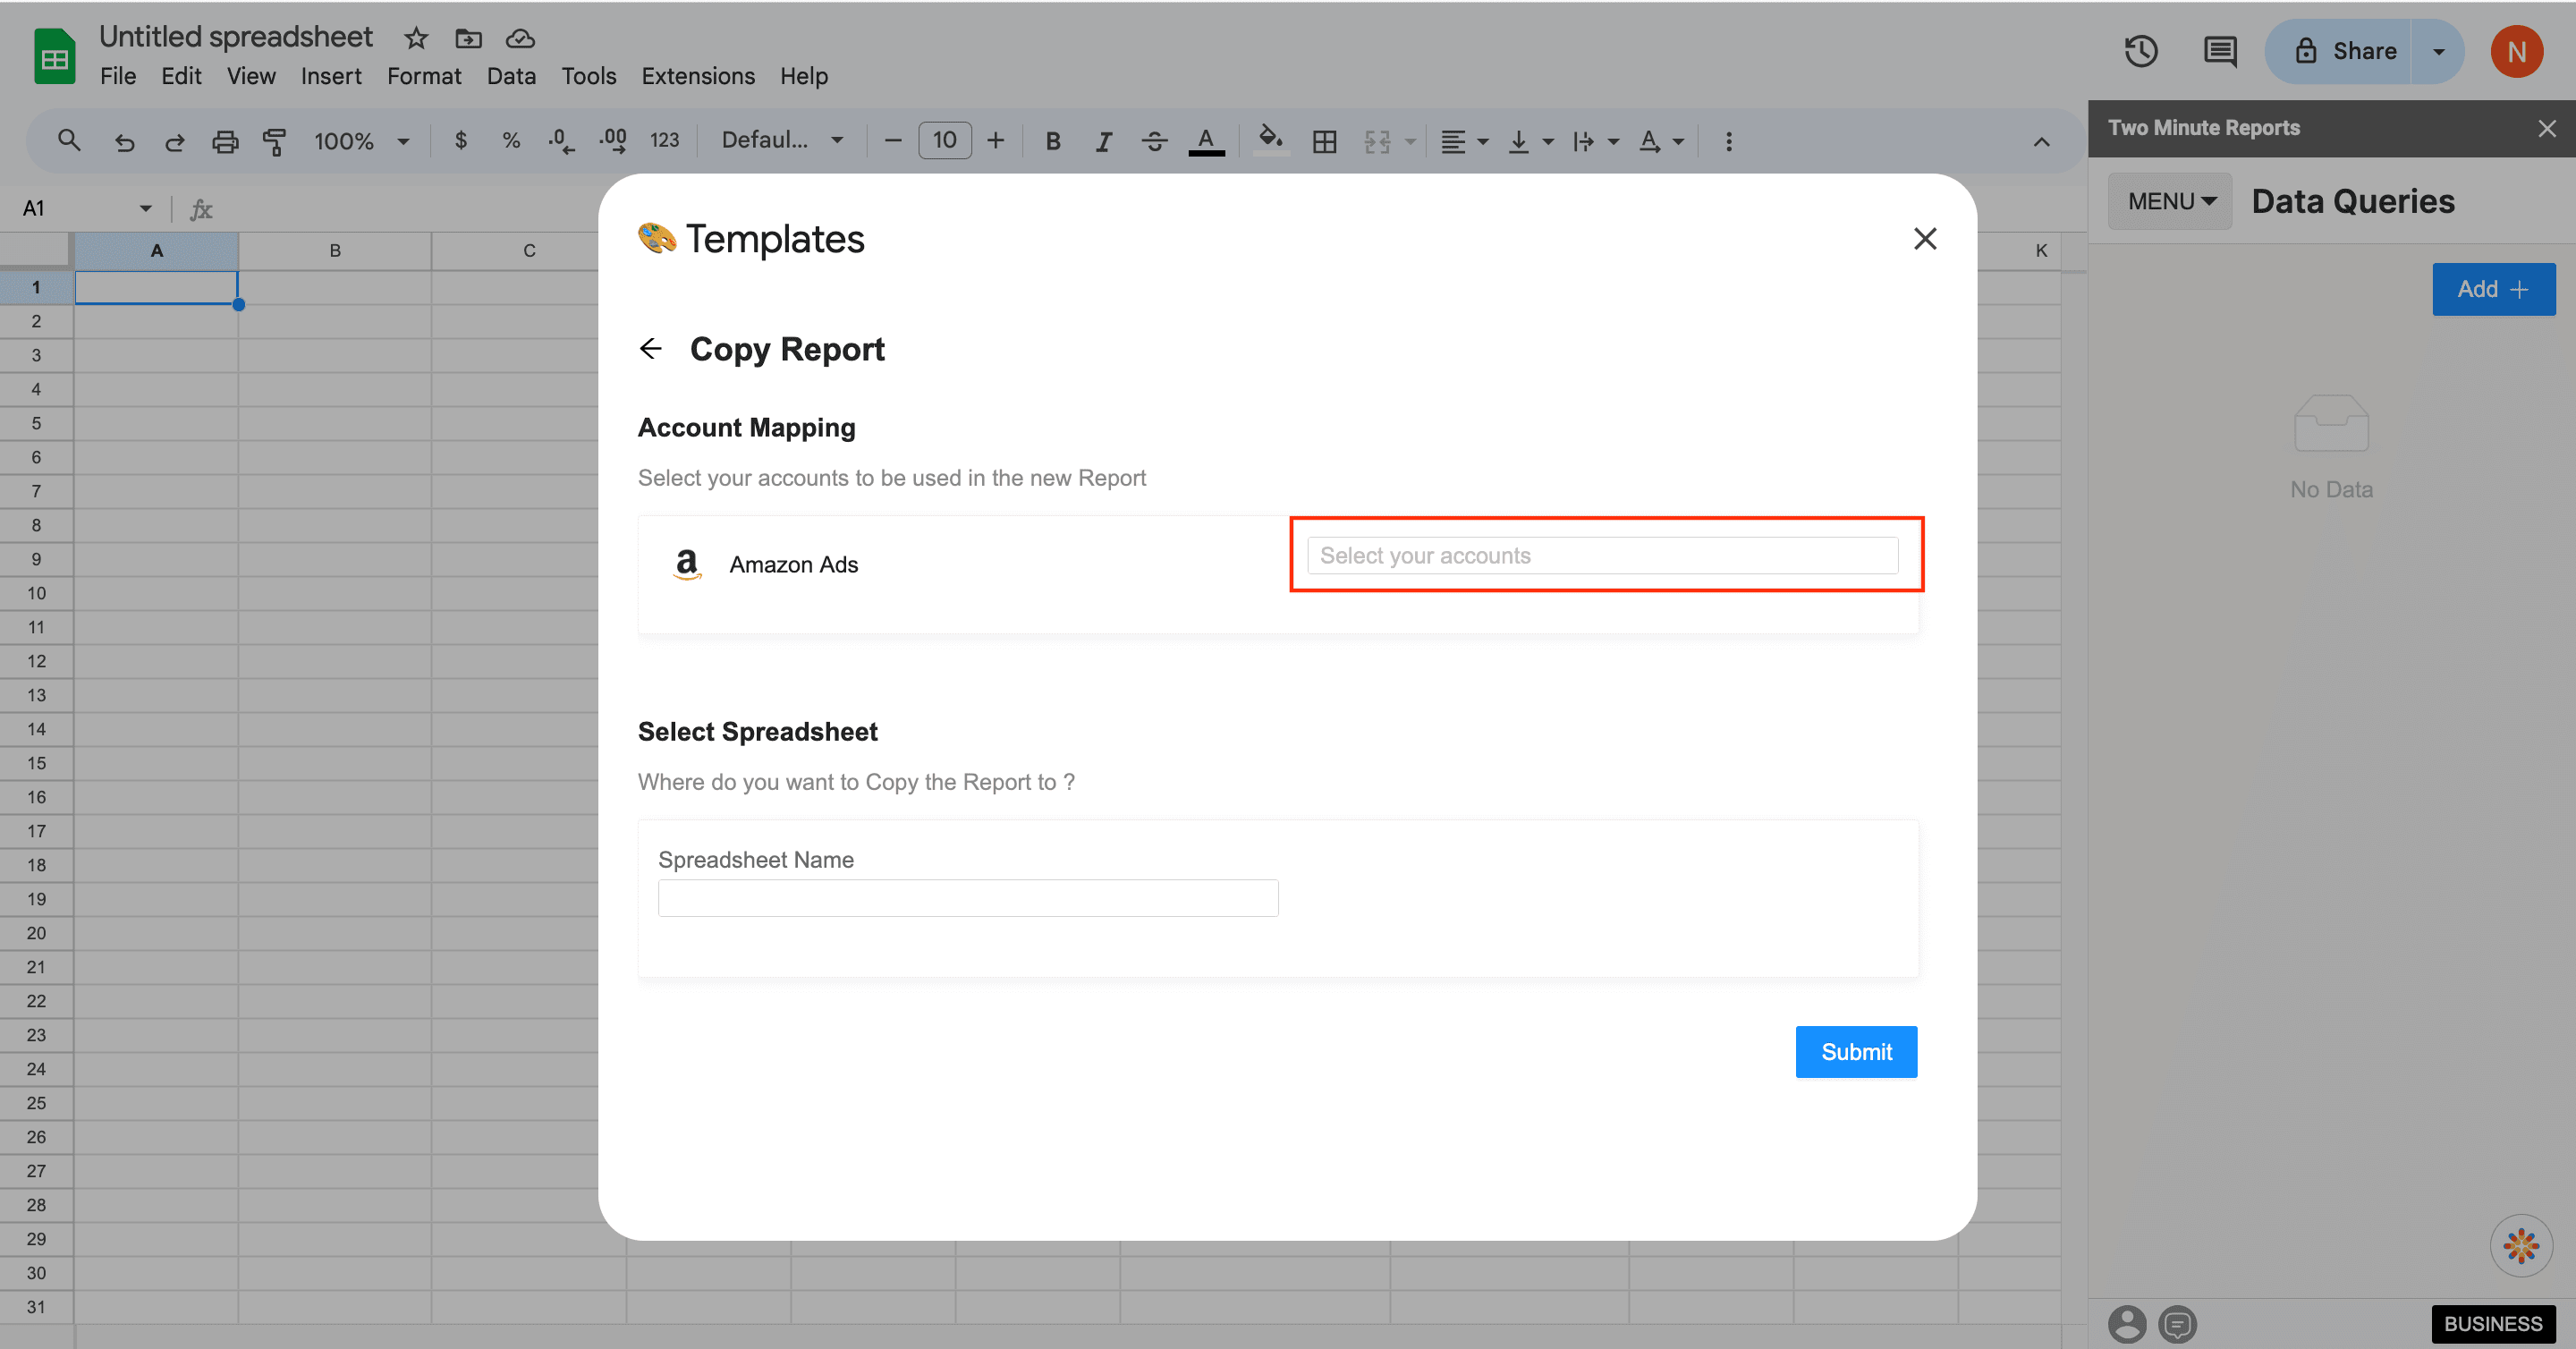Open the Format menu
This screenshot has width=2576, height=1349.
coord(424,76)
